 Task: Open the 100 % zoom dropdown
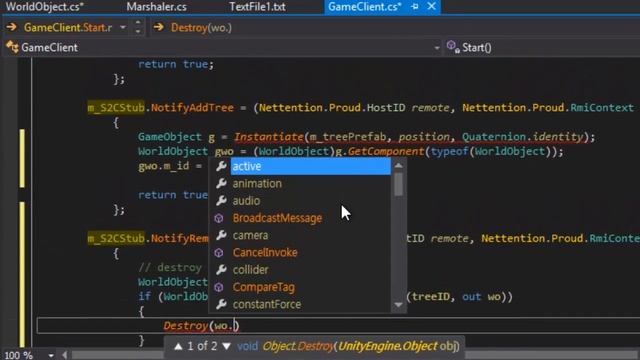51,356
